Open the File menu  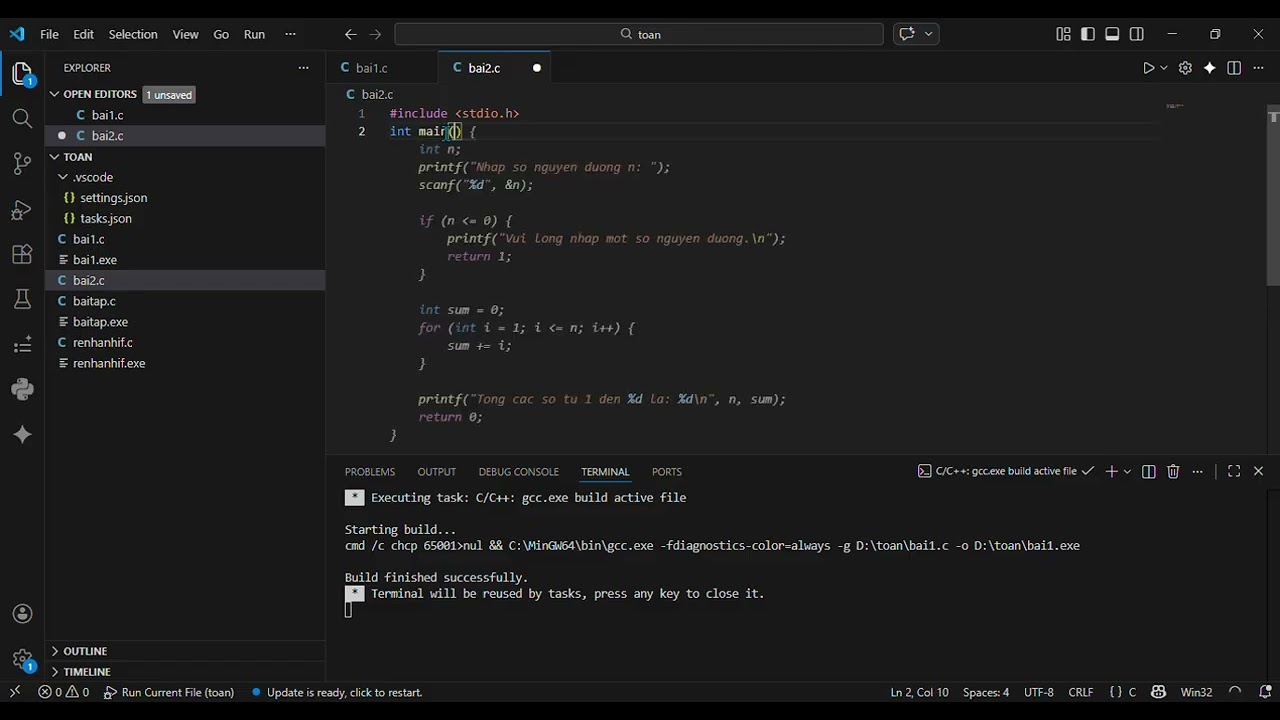49,34
